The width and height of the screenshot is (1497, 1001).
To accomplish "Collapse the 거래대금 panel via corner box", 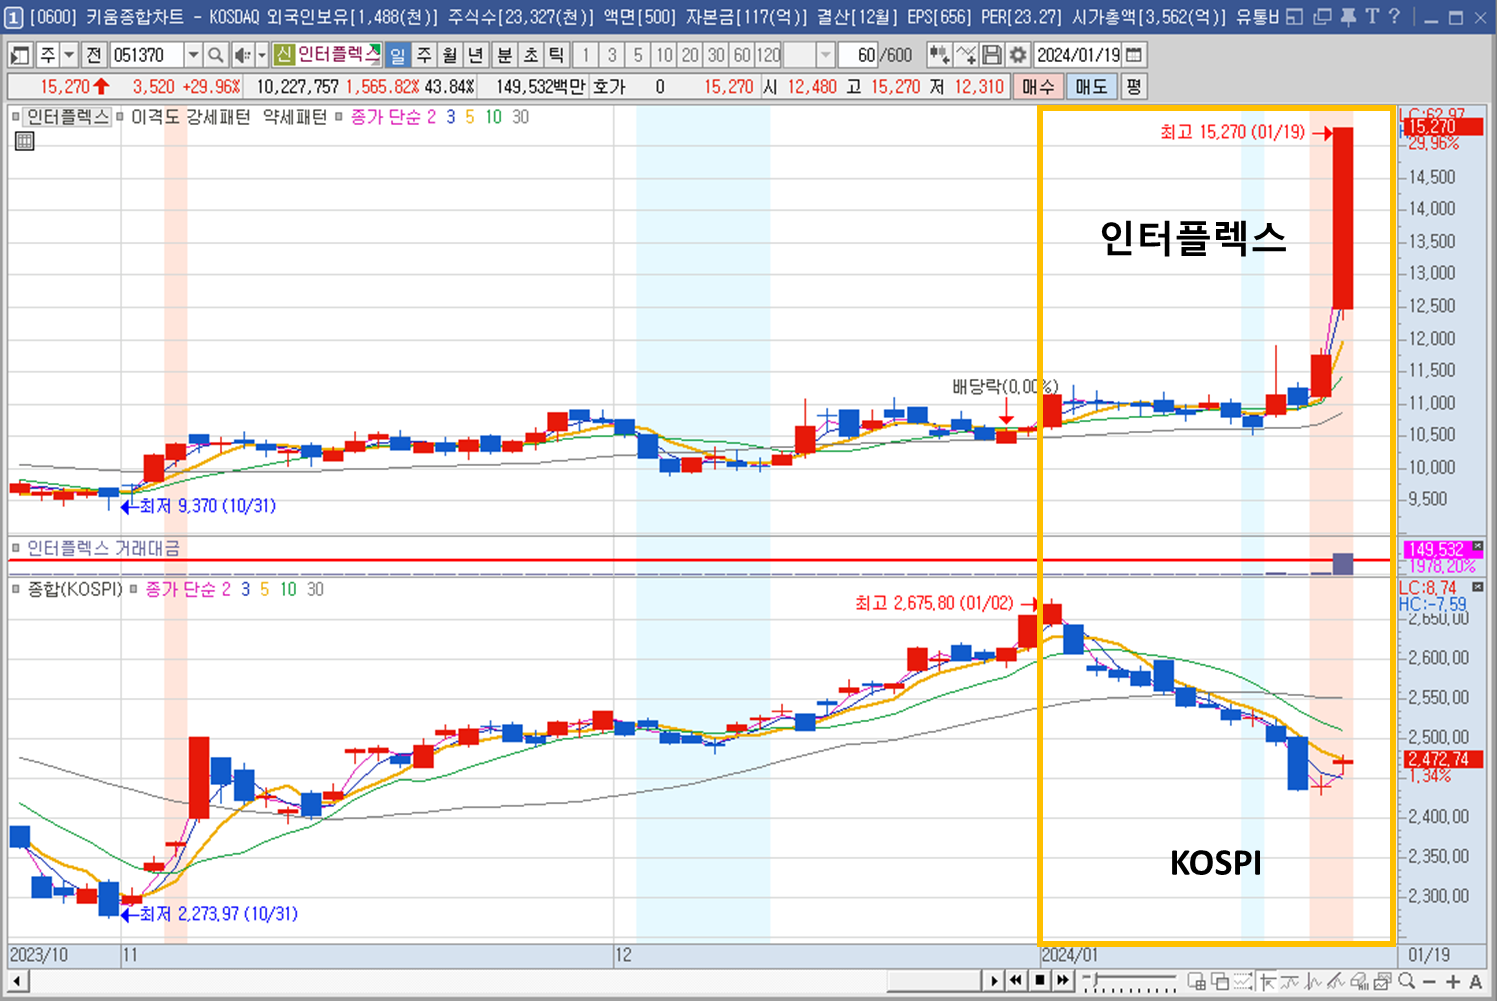I will coord(1478,546).
